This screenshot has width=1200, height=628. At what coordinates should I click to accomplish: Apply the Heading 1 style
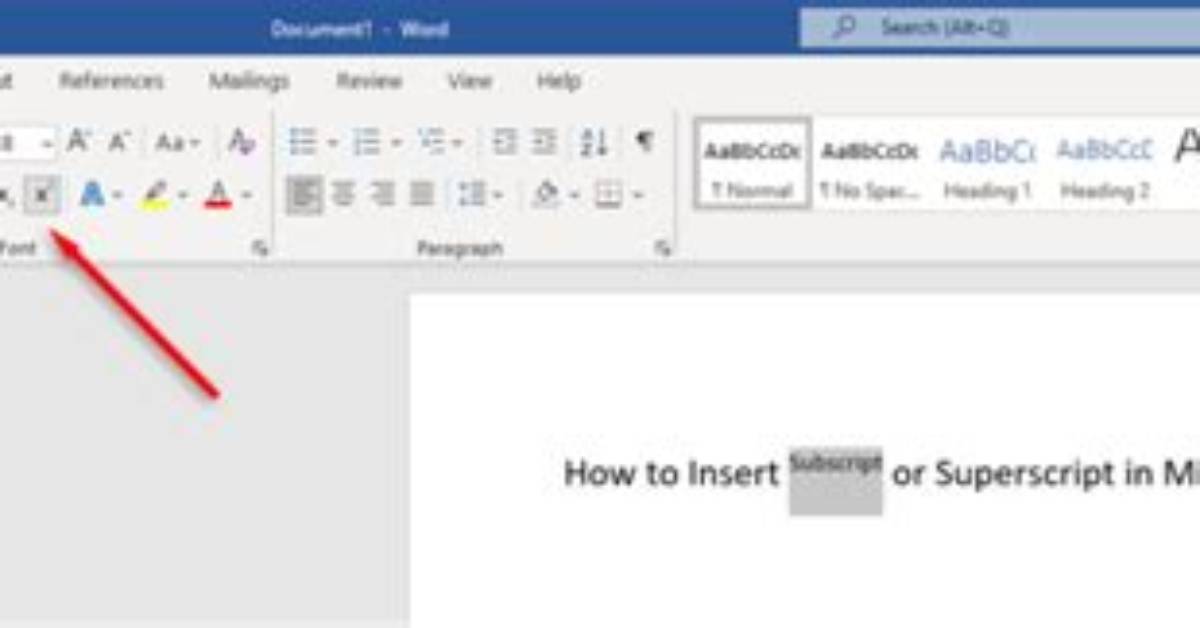click(987, 163)
